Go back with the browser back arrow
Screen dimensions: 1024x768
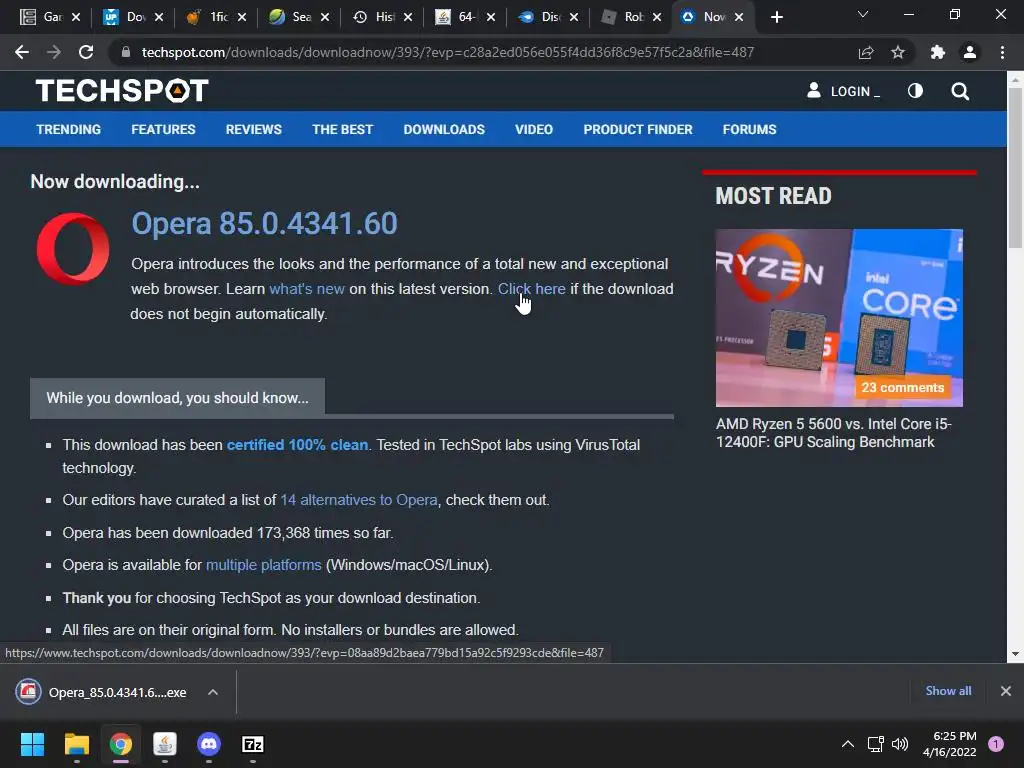[x=22, y=52]
